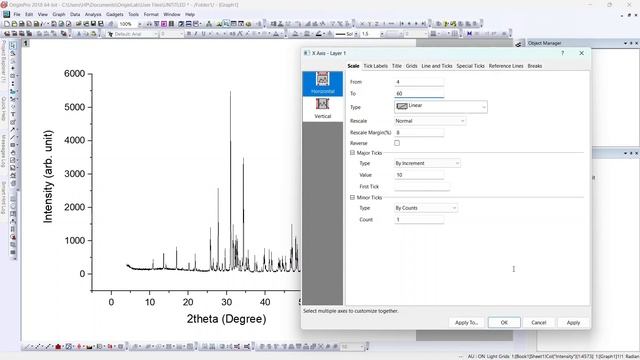Open the Messages Log side tab
Screen dimensions: 640x360
point(3,151)
